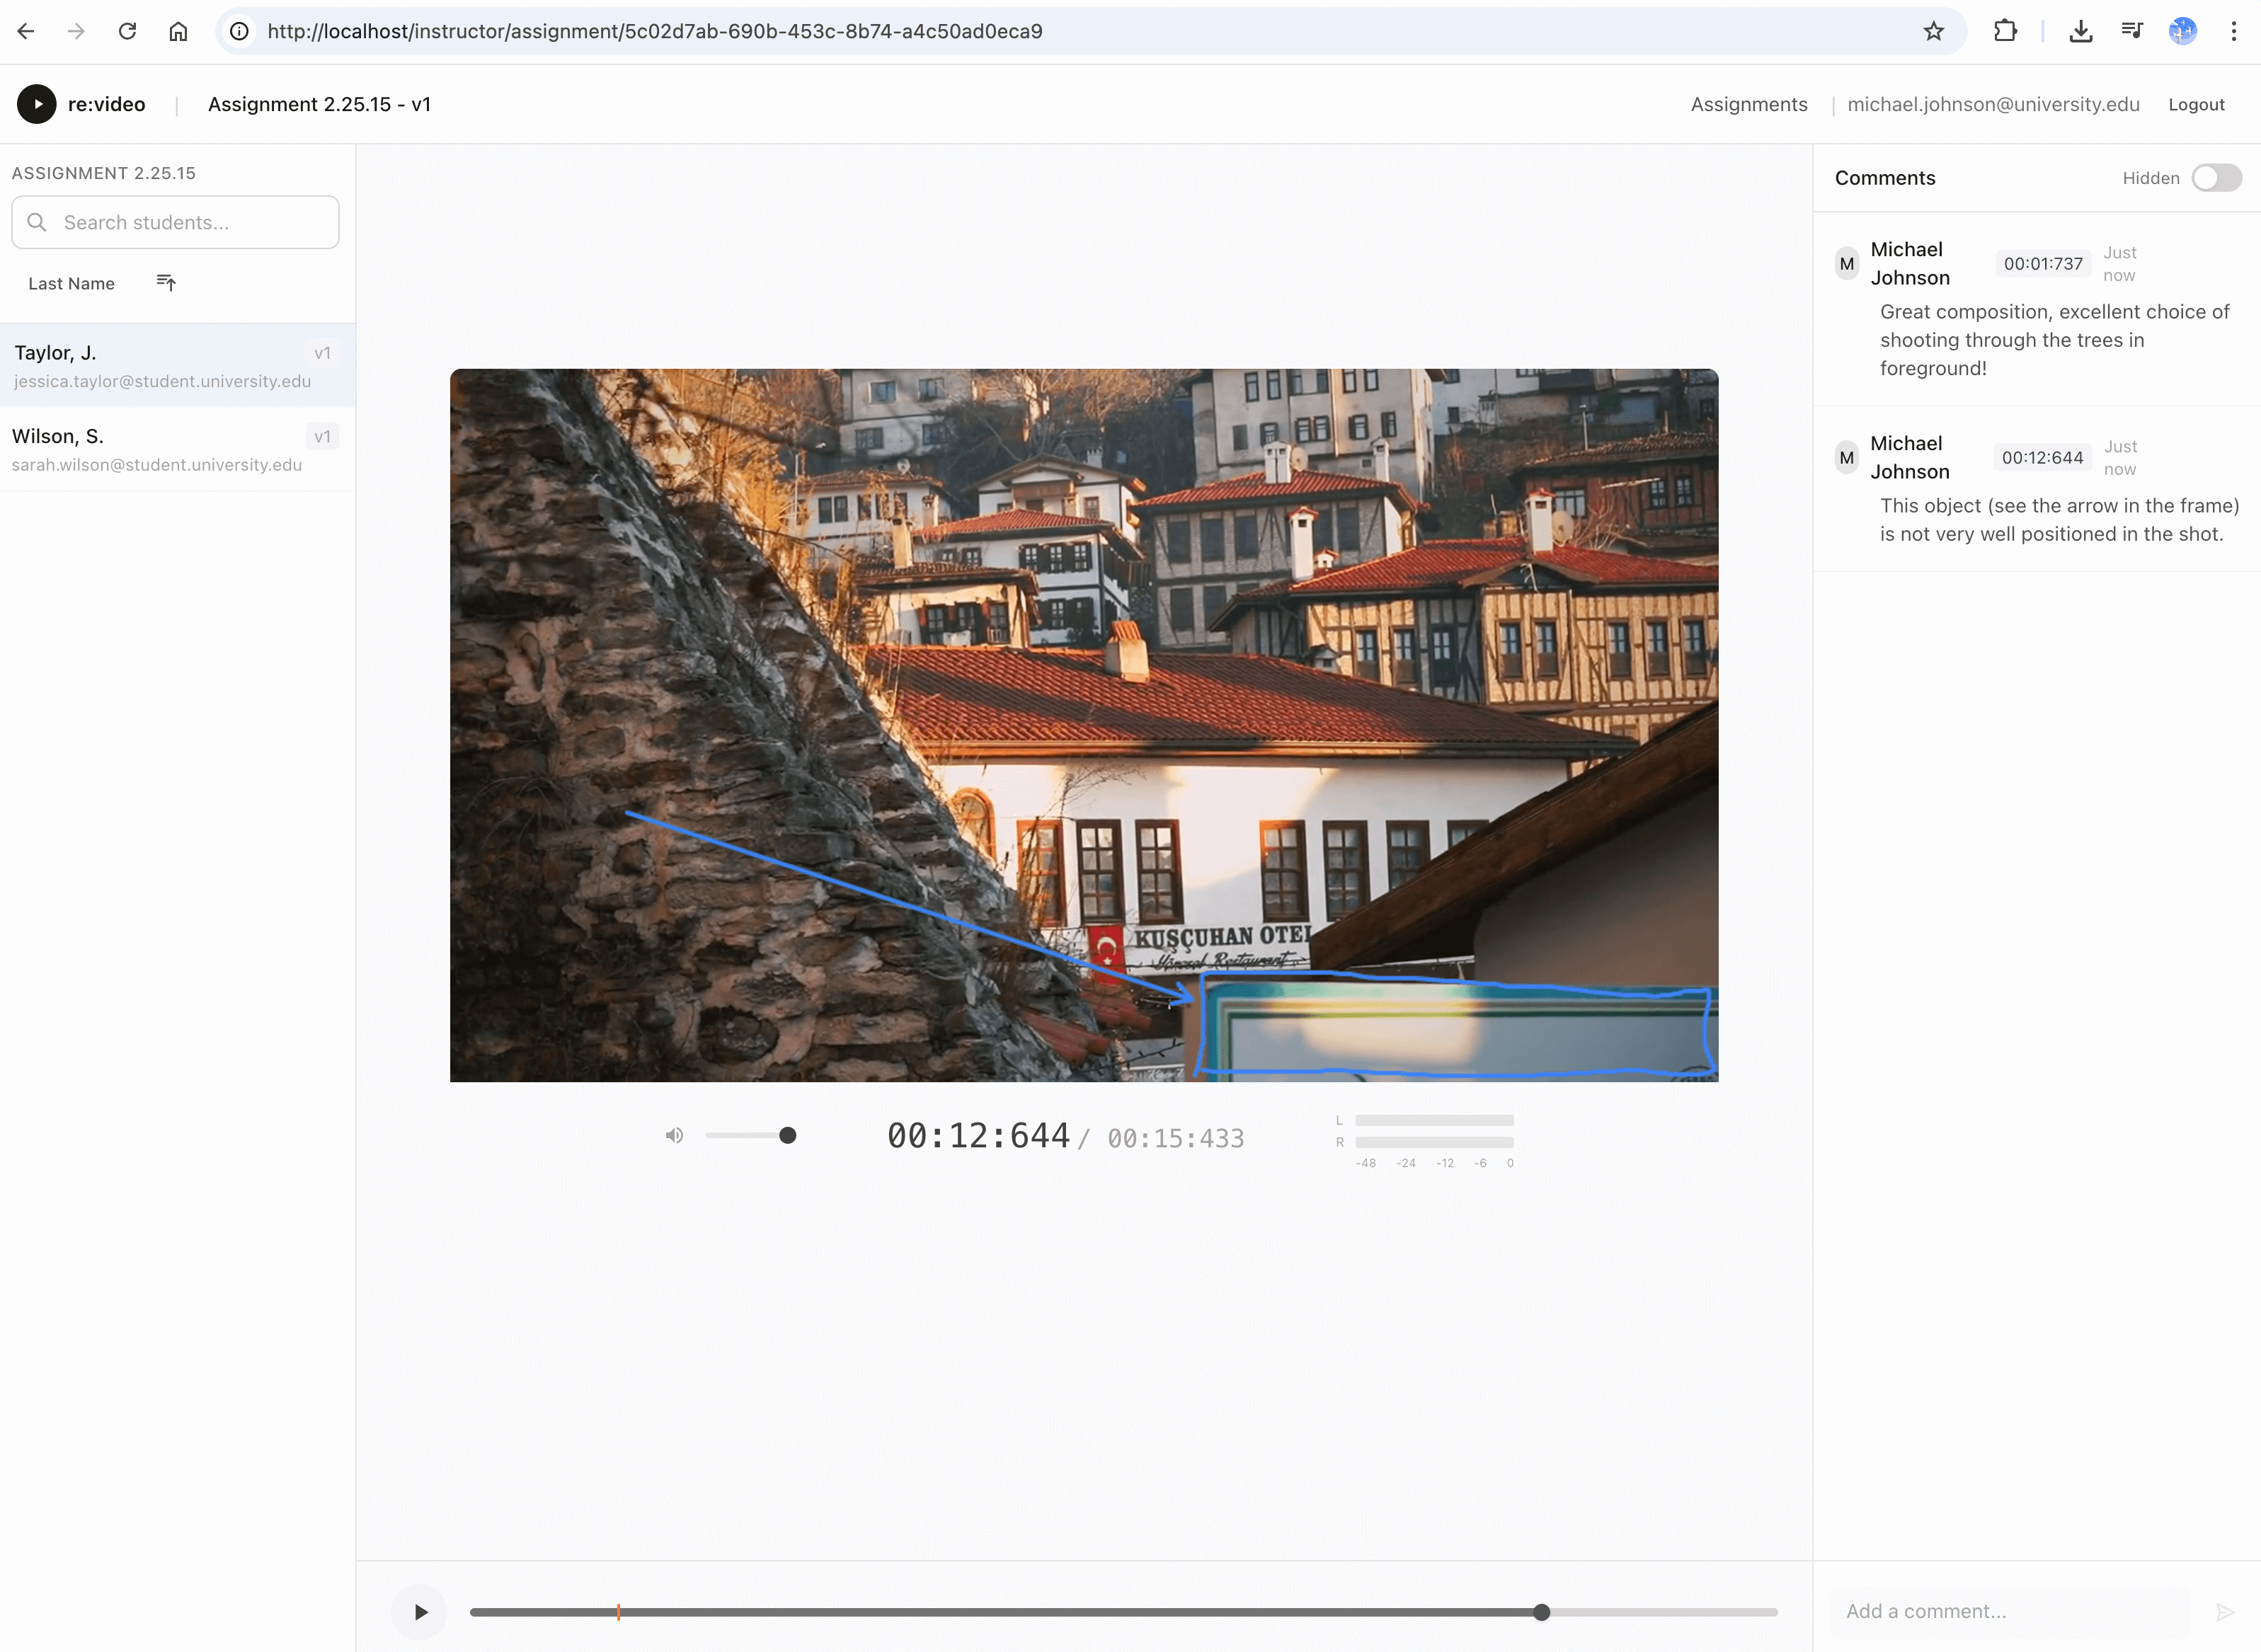This screenshot has height=1652, width=2261.
Task: Click the v1 badge next to Taylor, J.
Action: (x=322, y=353)
